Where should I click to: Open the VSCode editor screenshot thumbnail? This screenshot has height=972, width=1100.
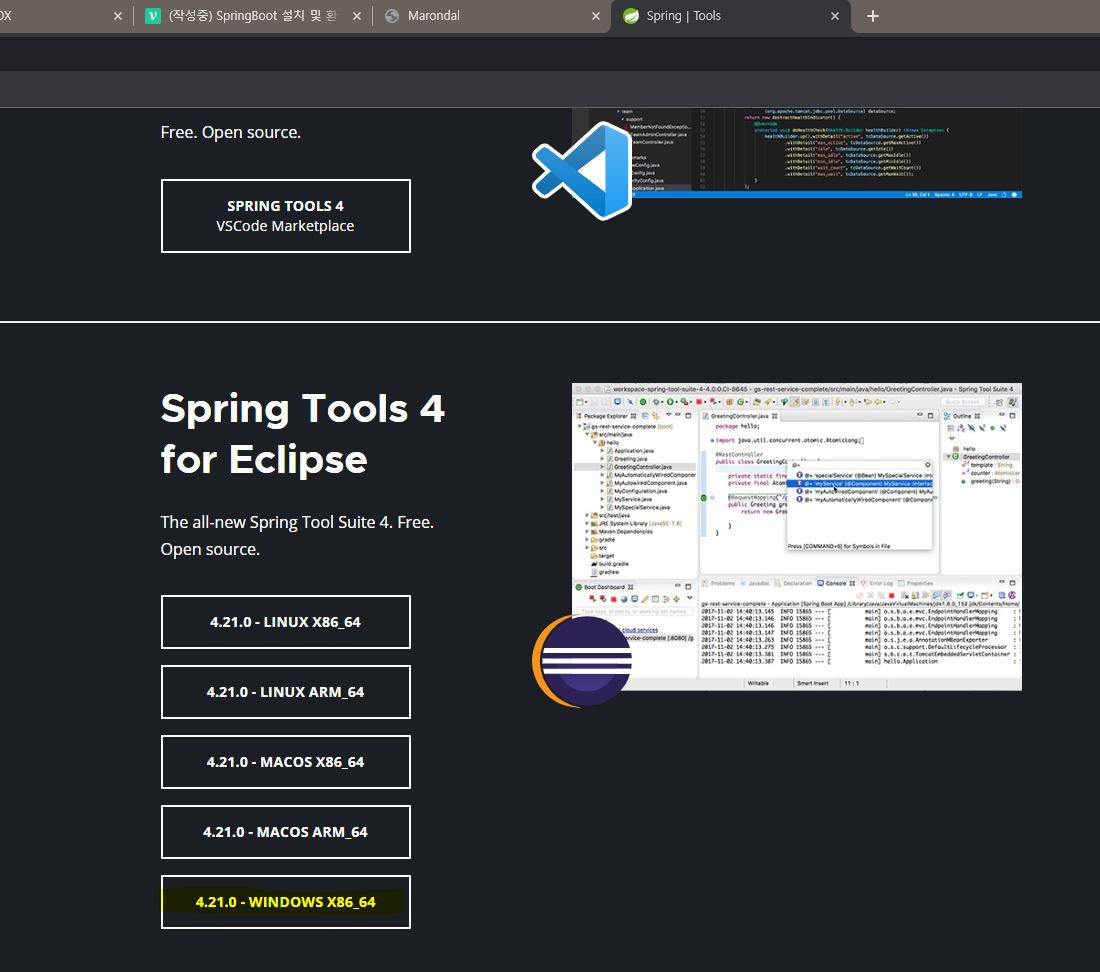(796, 153)
